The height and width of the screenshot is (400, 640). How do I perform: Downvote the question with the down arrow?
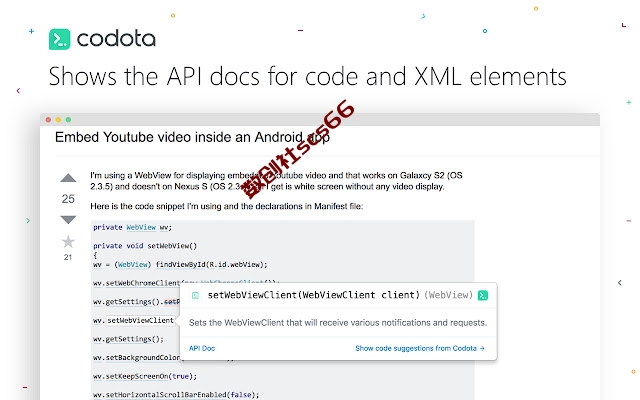[68, 220]
